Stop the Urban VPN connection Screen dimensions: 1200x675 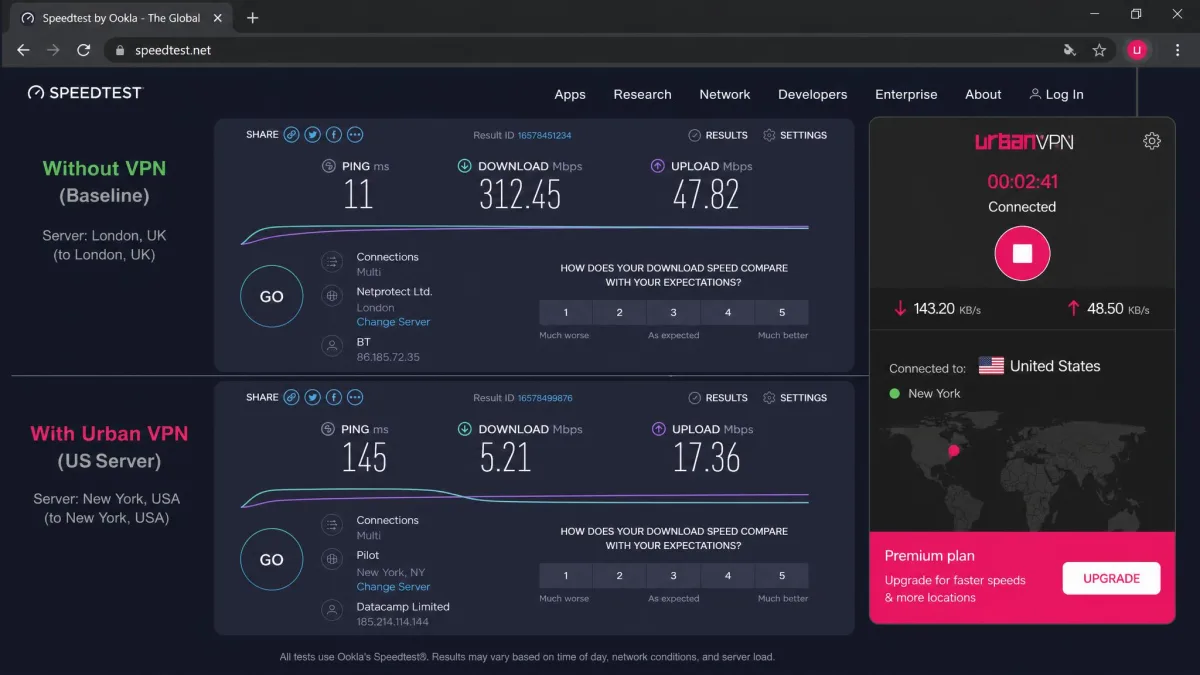(1022, 254)
